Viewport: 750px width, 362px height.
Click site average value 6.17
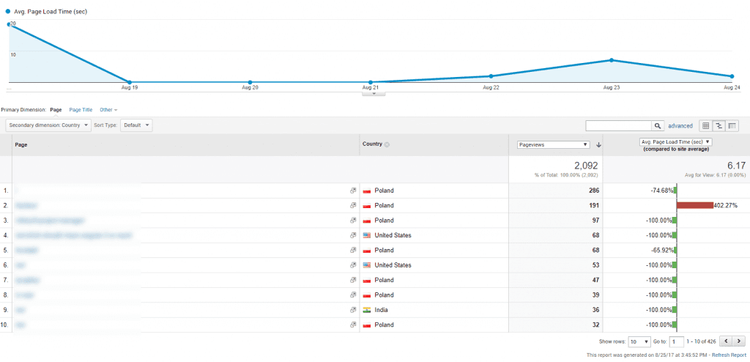(x=737, y=165)
